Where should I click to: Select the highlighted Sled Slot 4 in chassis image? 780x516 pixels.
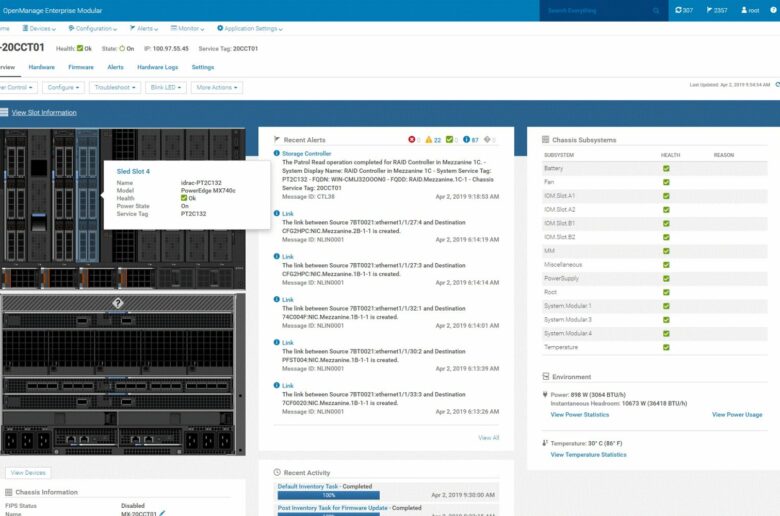point(88,196)
